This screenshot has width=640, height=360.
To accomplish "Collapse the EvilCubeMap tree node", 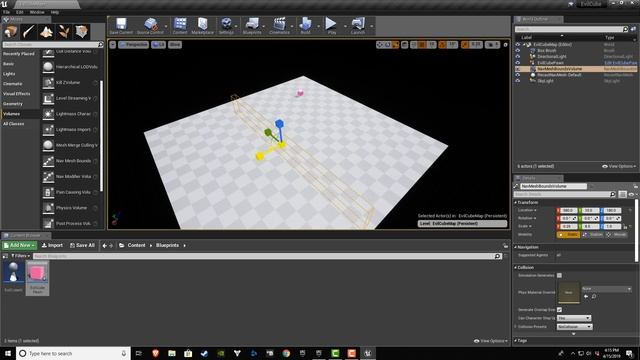I will pyautogui.click(x=524, y=44).
